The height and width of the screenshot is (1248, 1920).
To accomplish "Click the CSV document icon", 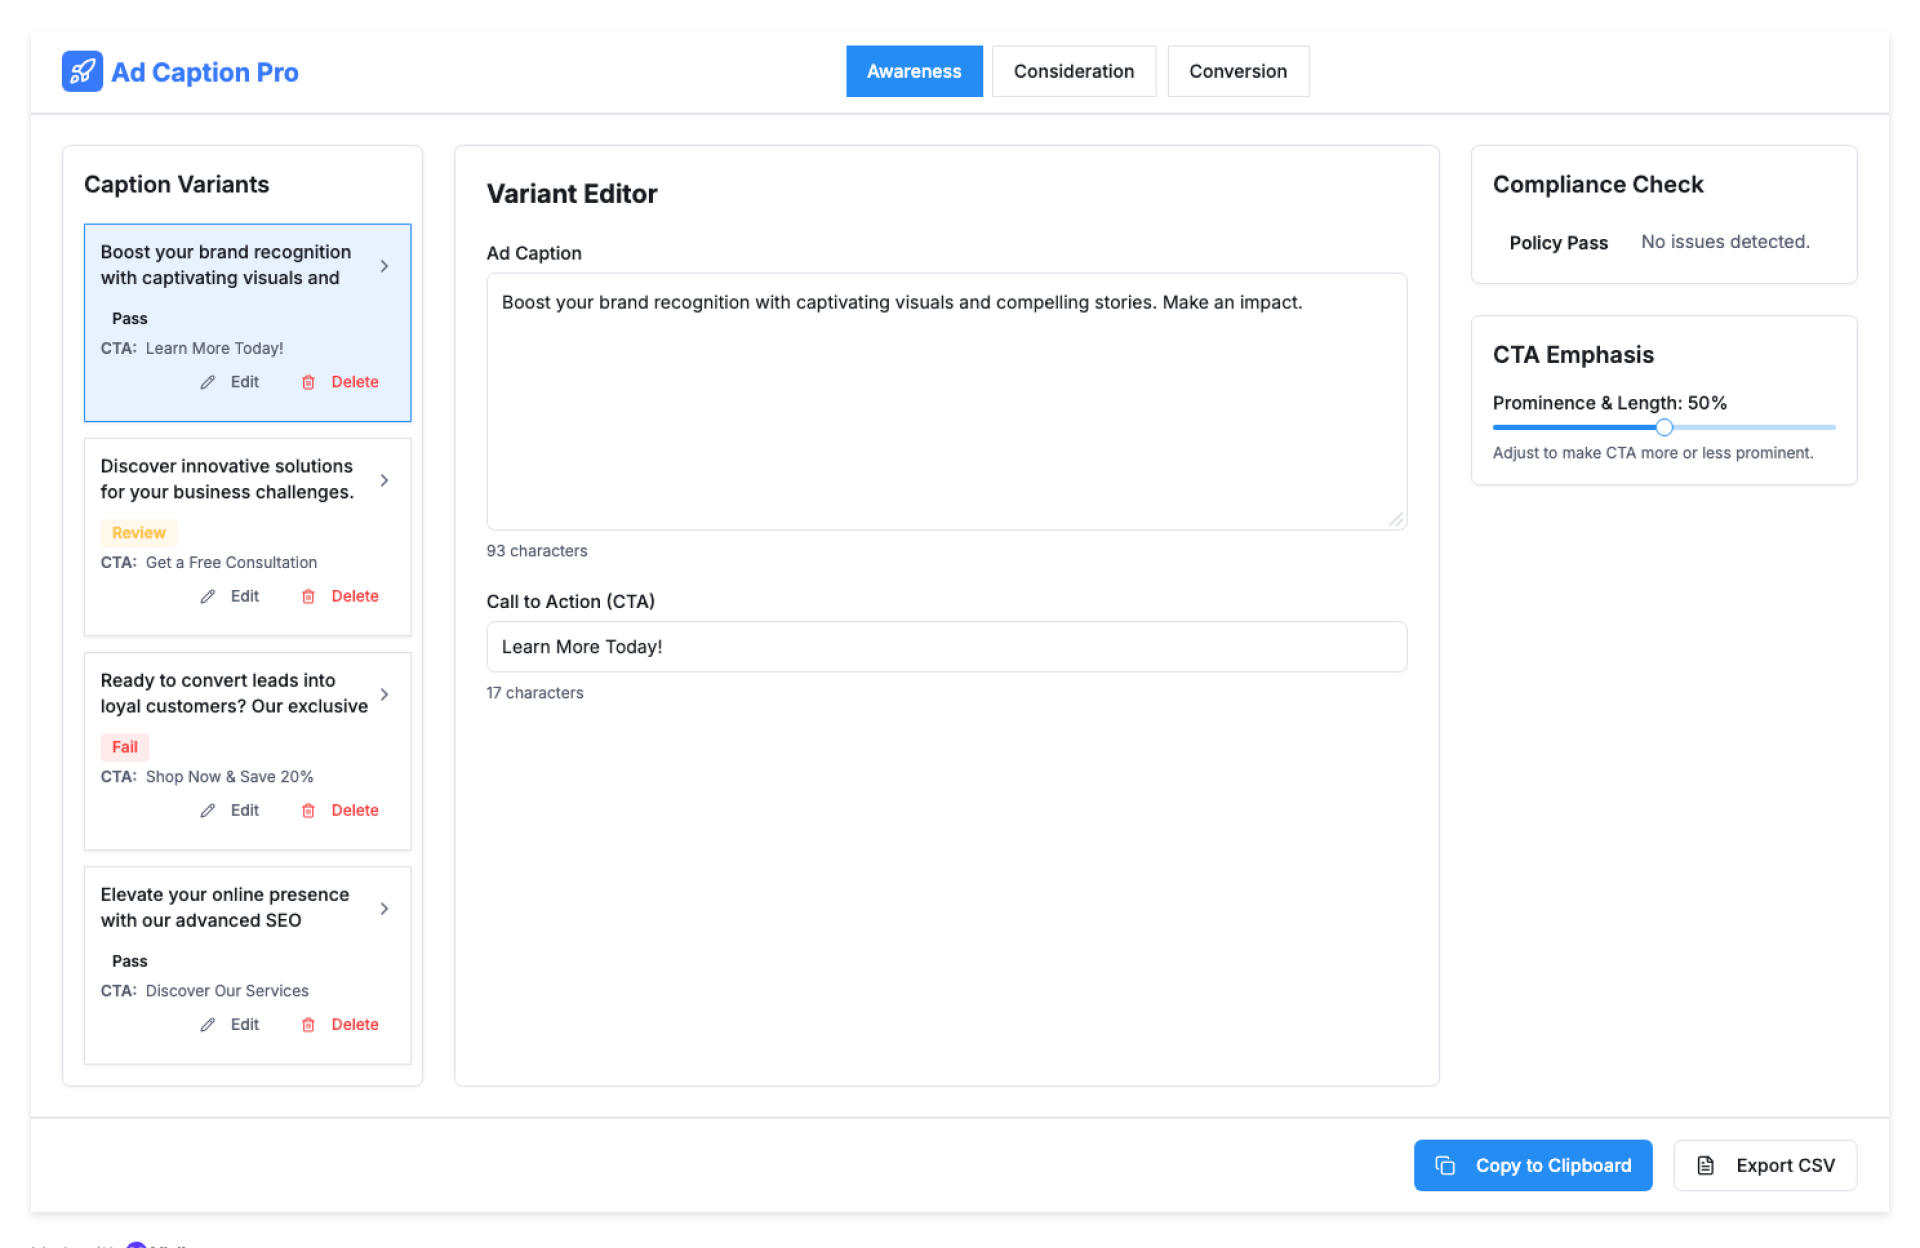I will [1706, 1165].
